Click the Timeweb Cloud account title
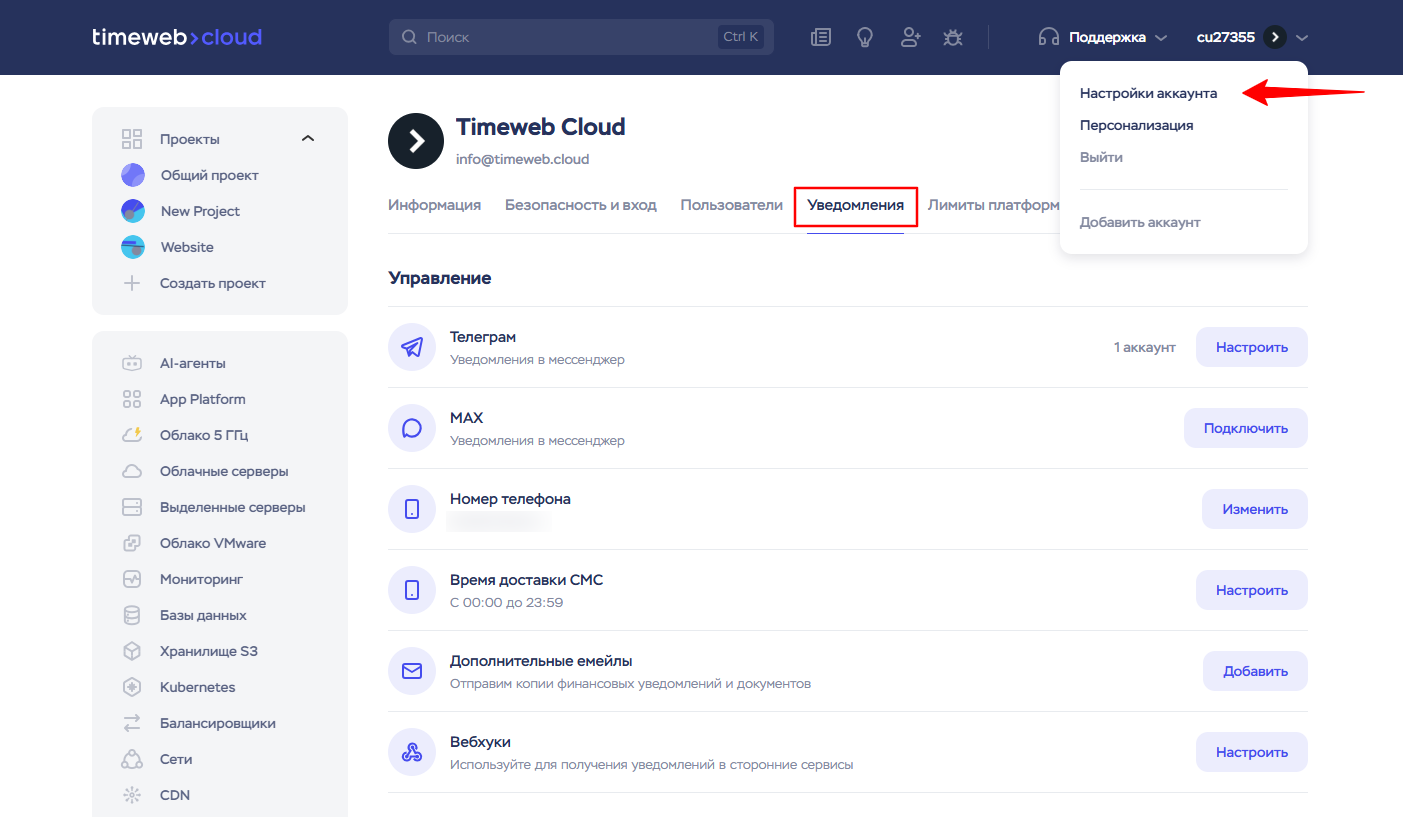This screenshot has height=817, width=1403. click(x=541, y=127)
